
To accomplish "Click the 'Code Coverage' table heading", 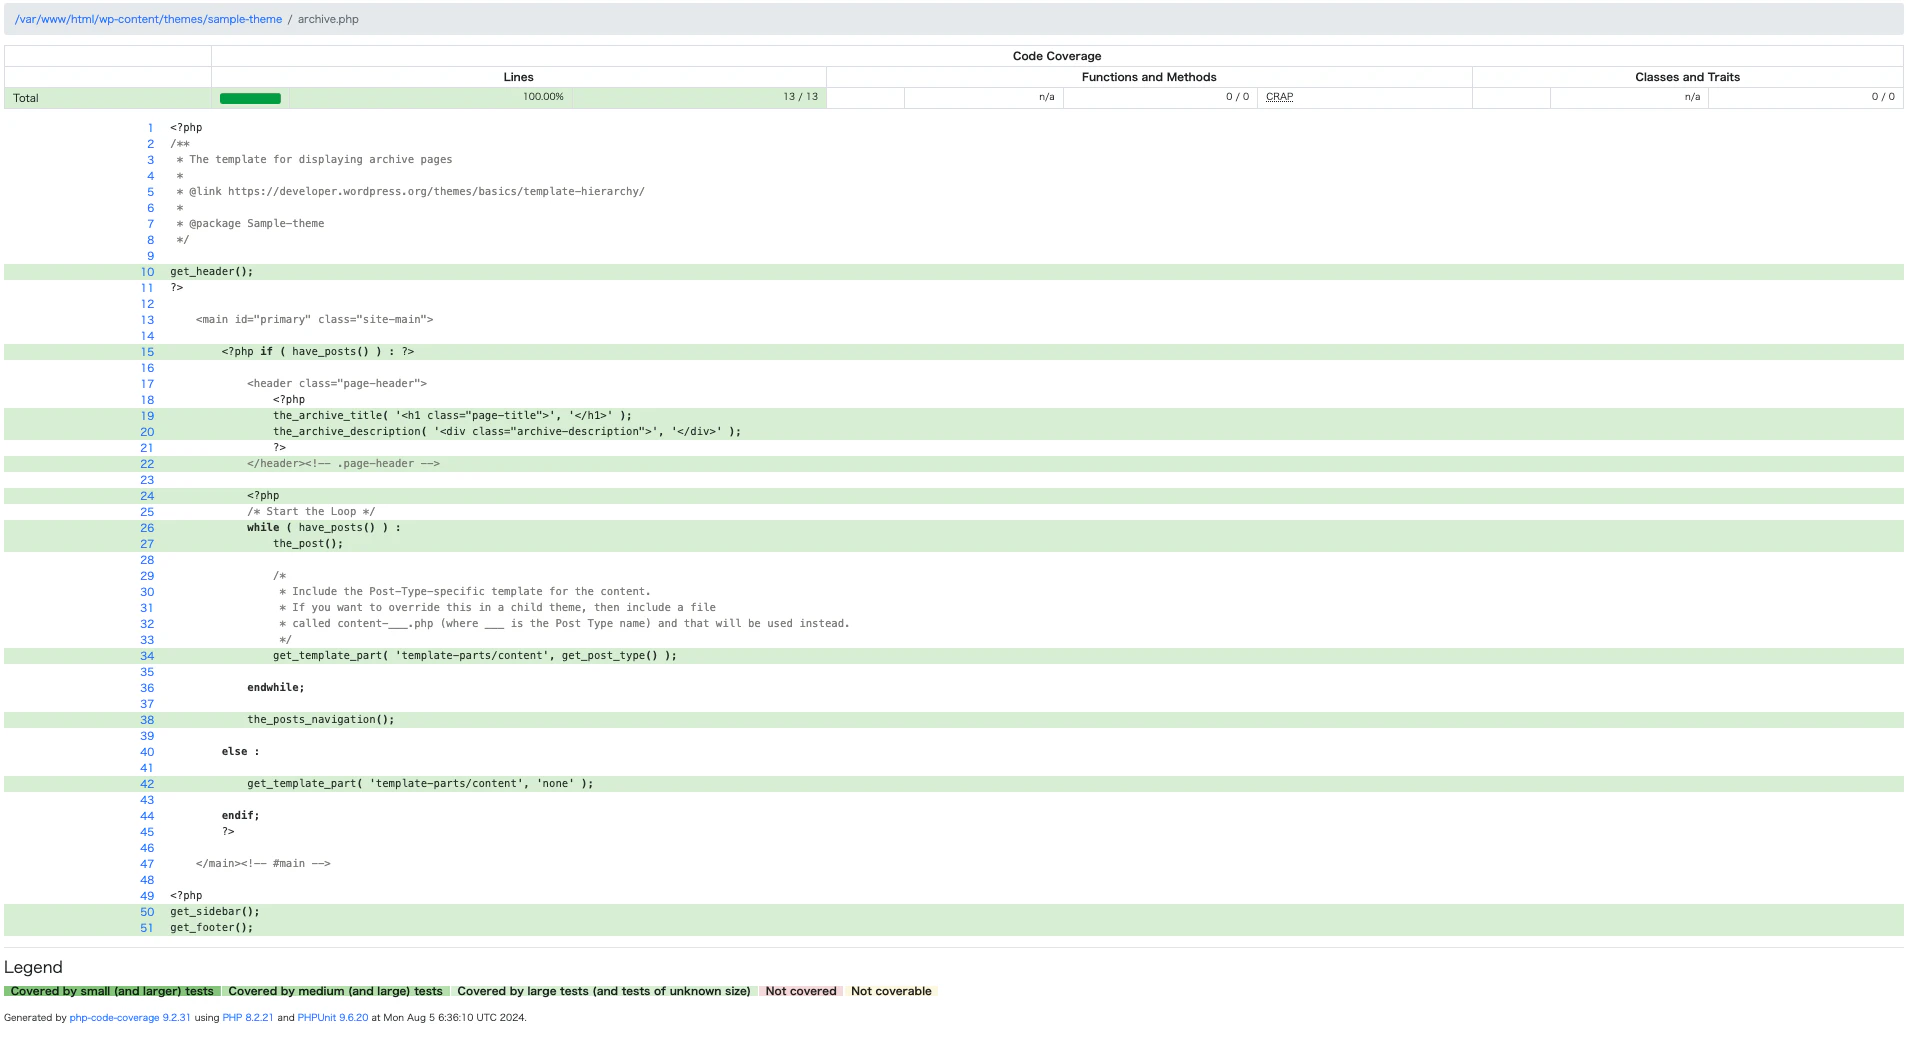I will coord(1057,56).
